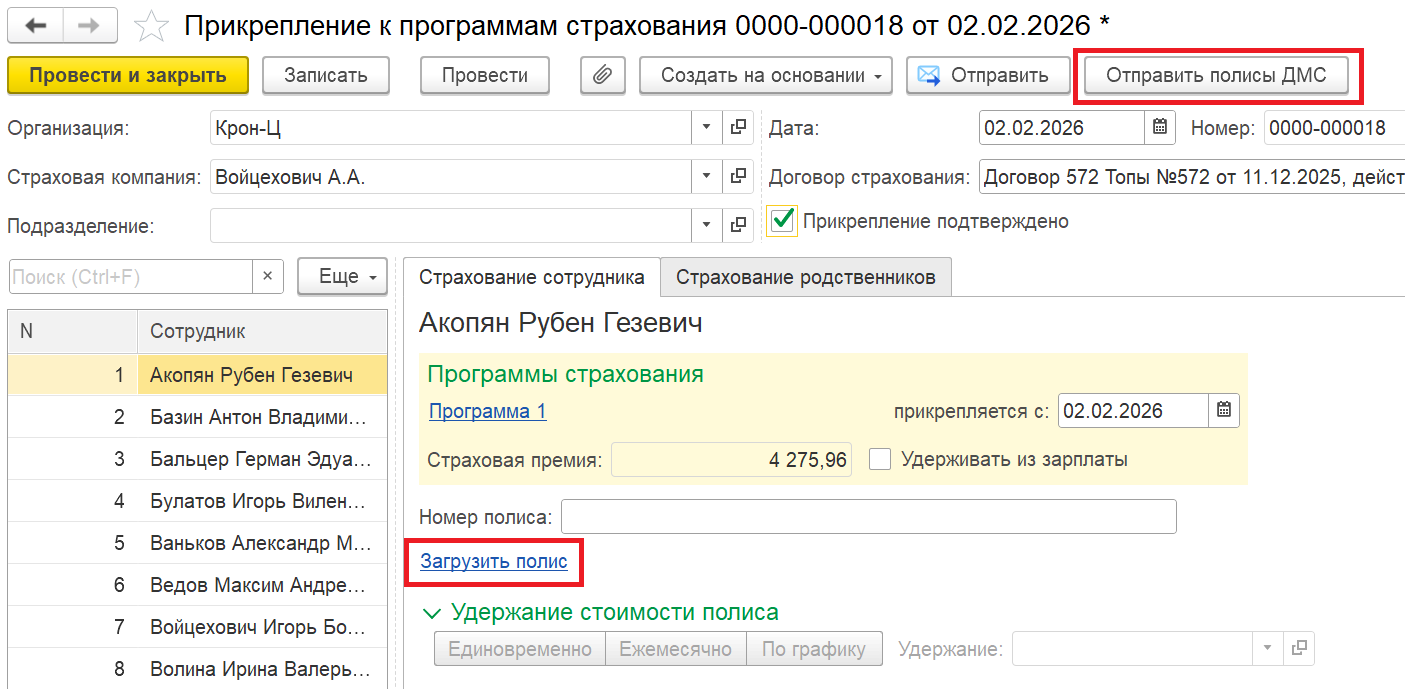Click 'Провести и закрыть' button
This screenshot has width=1405, height=689.
click(127, 75)
